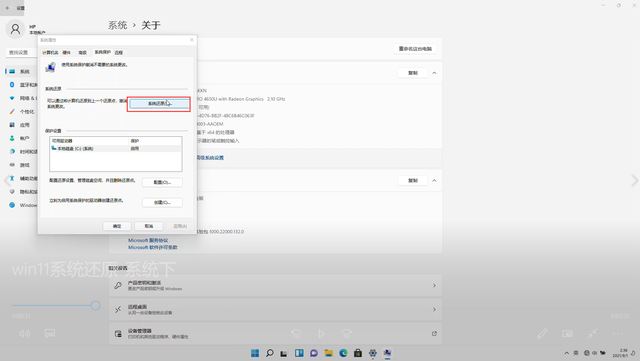Open the advanced system settings link

tap(210, 158)
